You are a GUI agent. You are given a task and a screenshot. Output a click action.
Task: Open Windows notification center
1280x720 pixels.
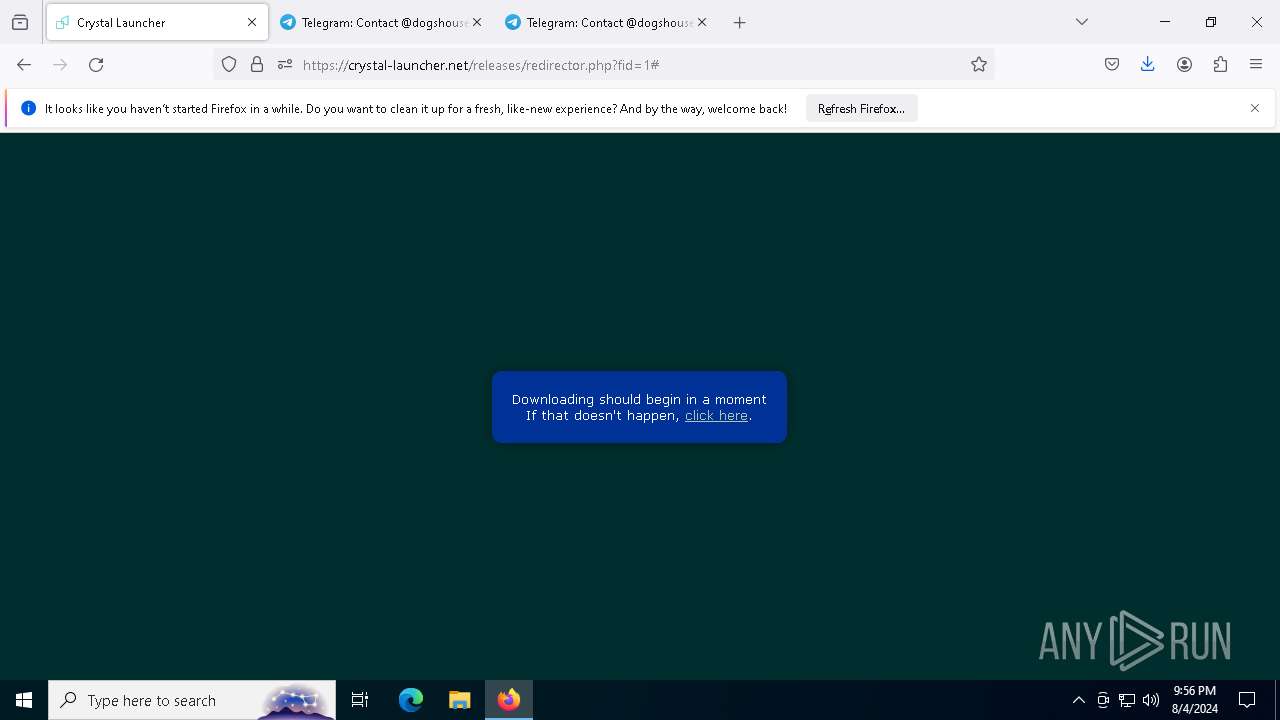point(1247,700)
